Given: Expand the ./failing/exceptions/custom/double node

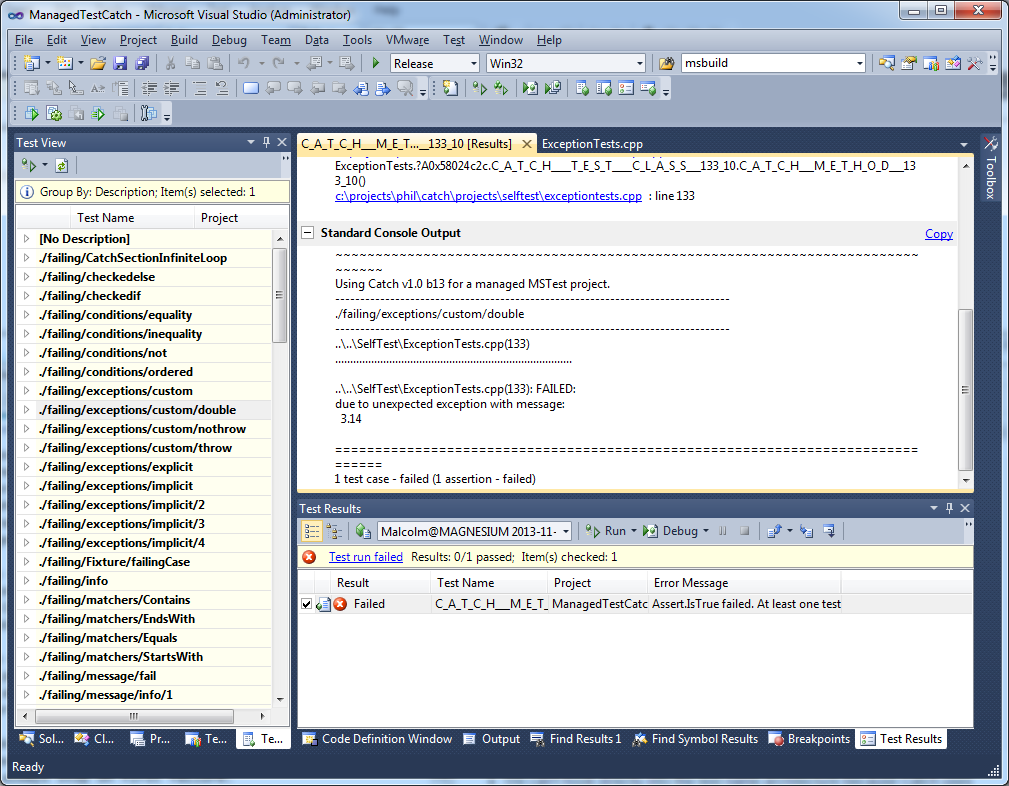Looking at the screenshot, I should point(26,409).
